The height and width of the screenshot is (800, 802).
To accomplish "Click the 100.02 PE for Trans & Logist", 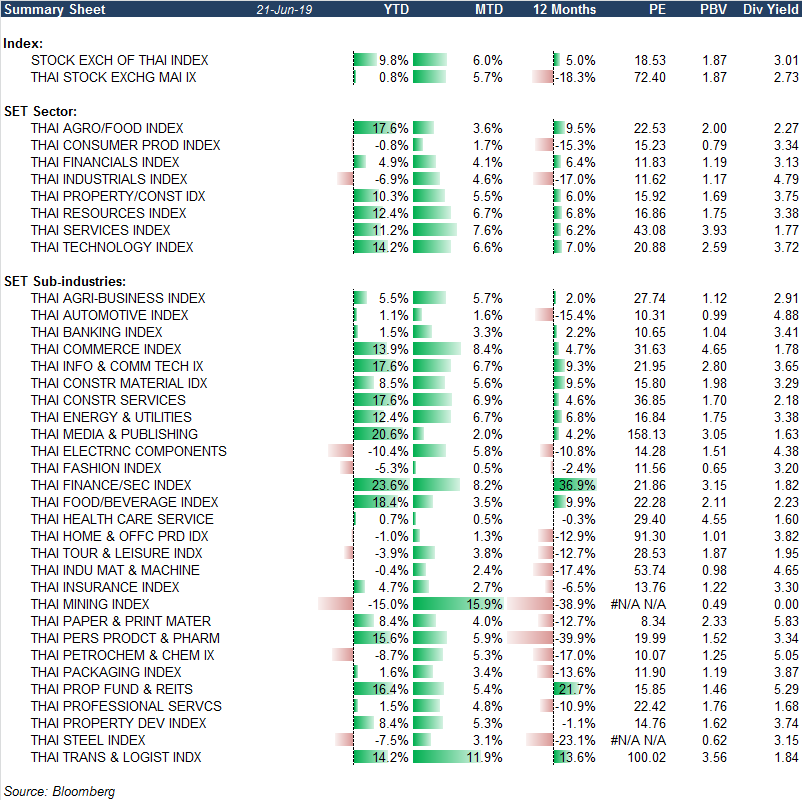I will click(x=647, y=757).
